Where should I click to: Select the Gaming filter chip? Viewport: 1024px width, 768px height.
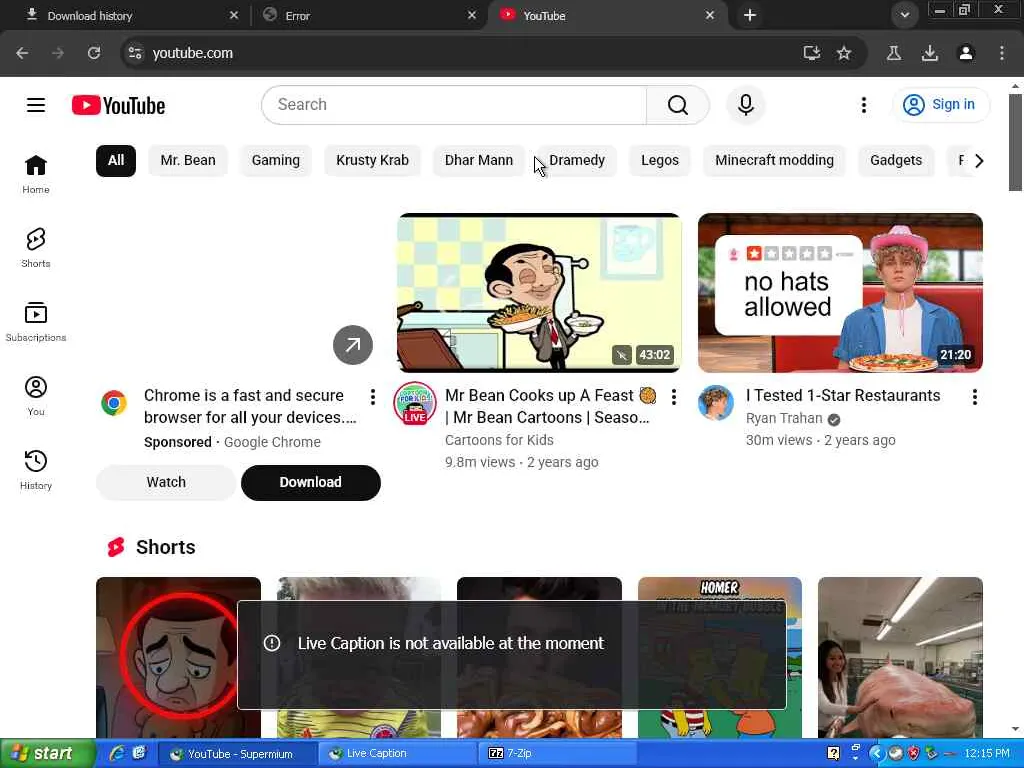(x=276, y=161)
